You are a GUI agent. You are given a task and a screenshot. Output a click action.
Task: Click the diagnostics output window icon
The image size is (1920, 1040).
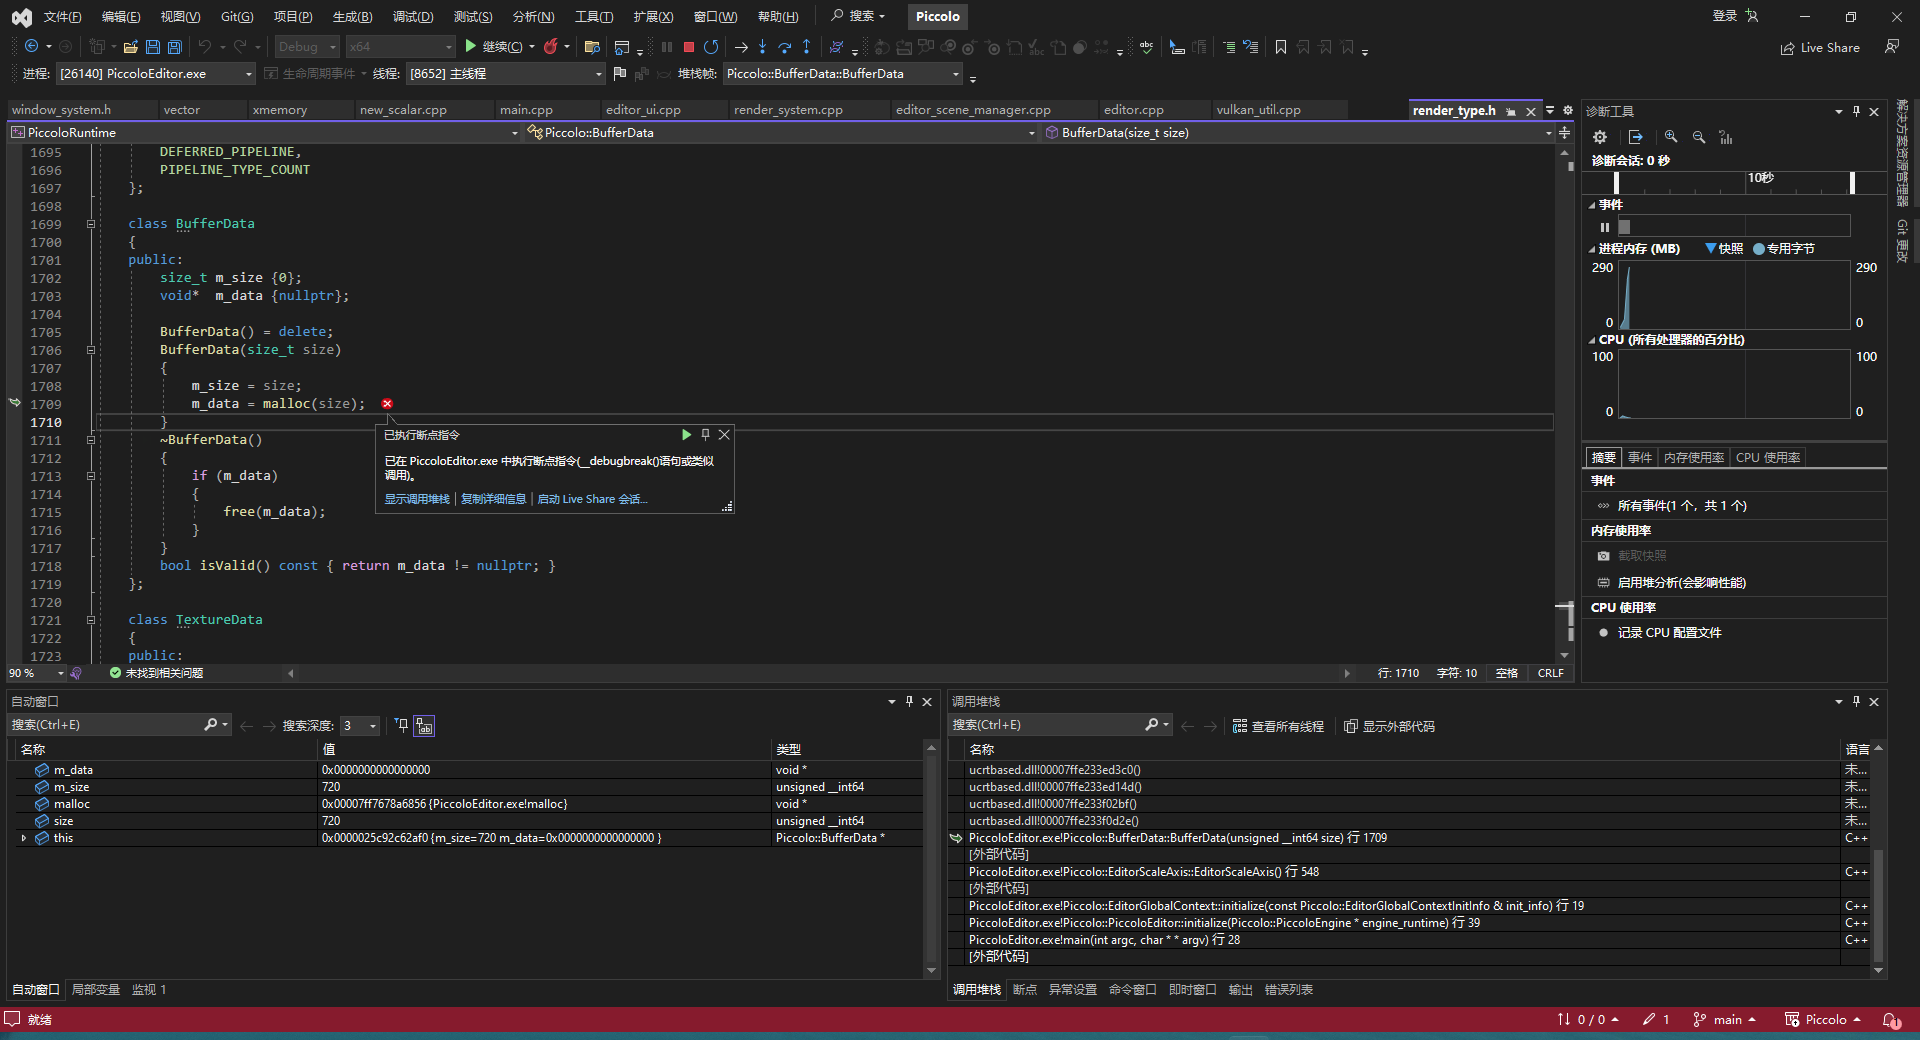pos(1636,137)
